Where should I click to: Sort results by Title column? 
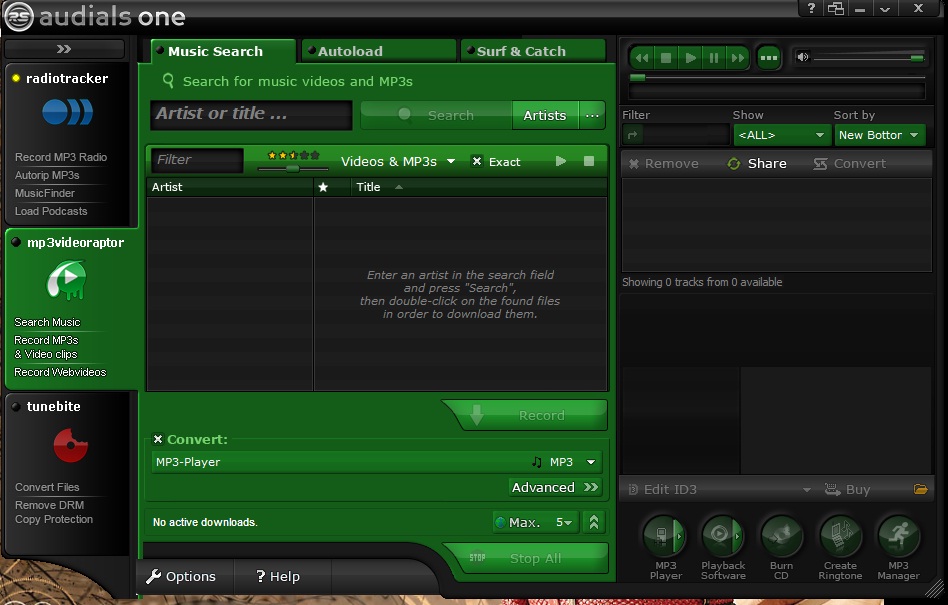479,187
